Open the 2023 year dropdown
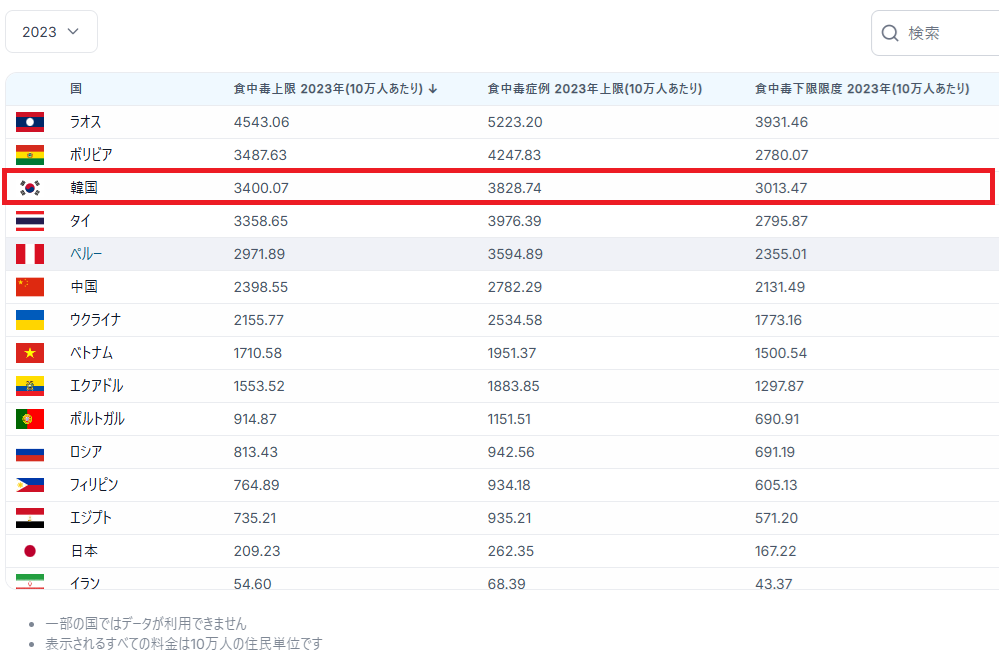The height and width of the screenshot is (669, 999). pyautogui.click(x=51, y=32)
